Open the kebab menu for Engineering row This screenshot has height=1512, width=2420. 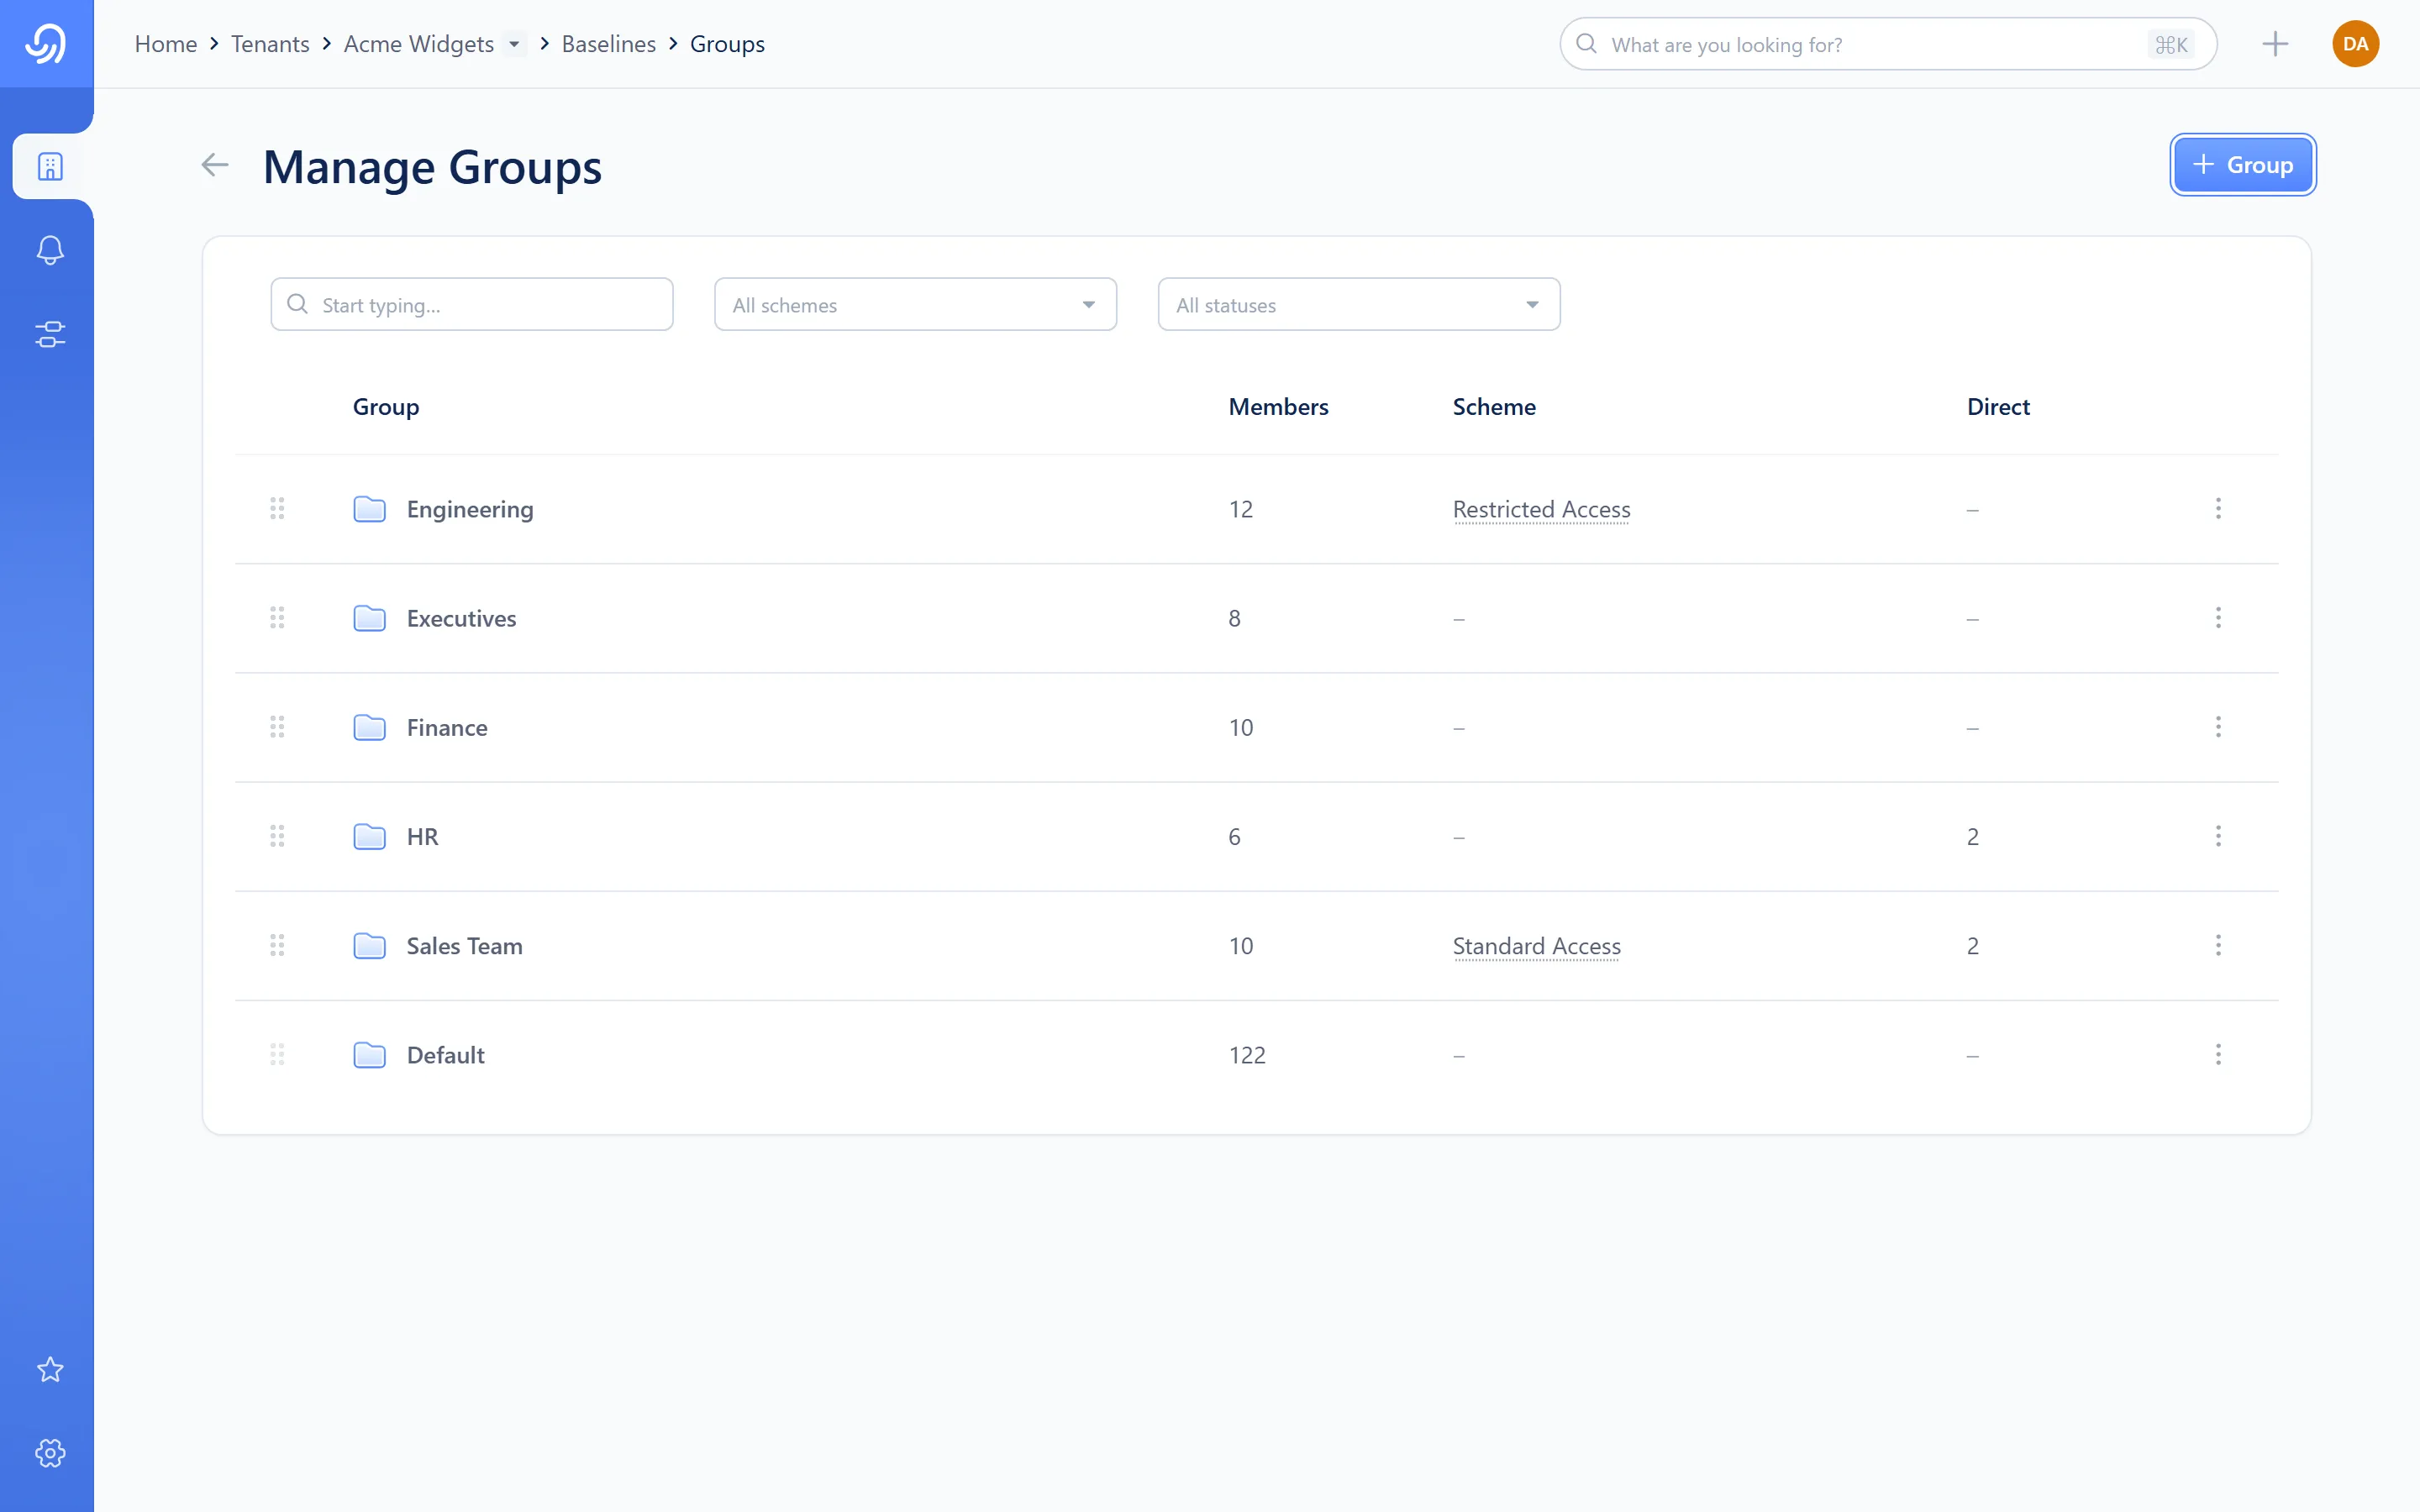pyautogui.click(x=2218, y=509)
